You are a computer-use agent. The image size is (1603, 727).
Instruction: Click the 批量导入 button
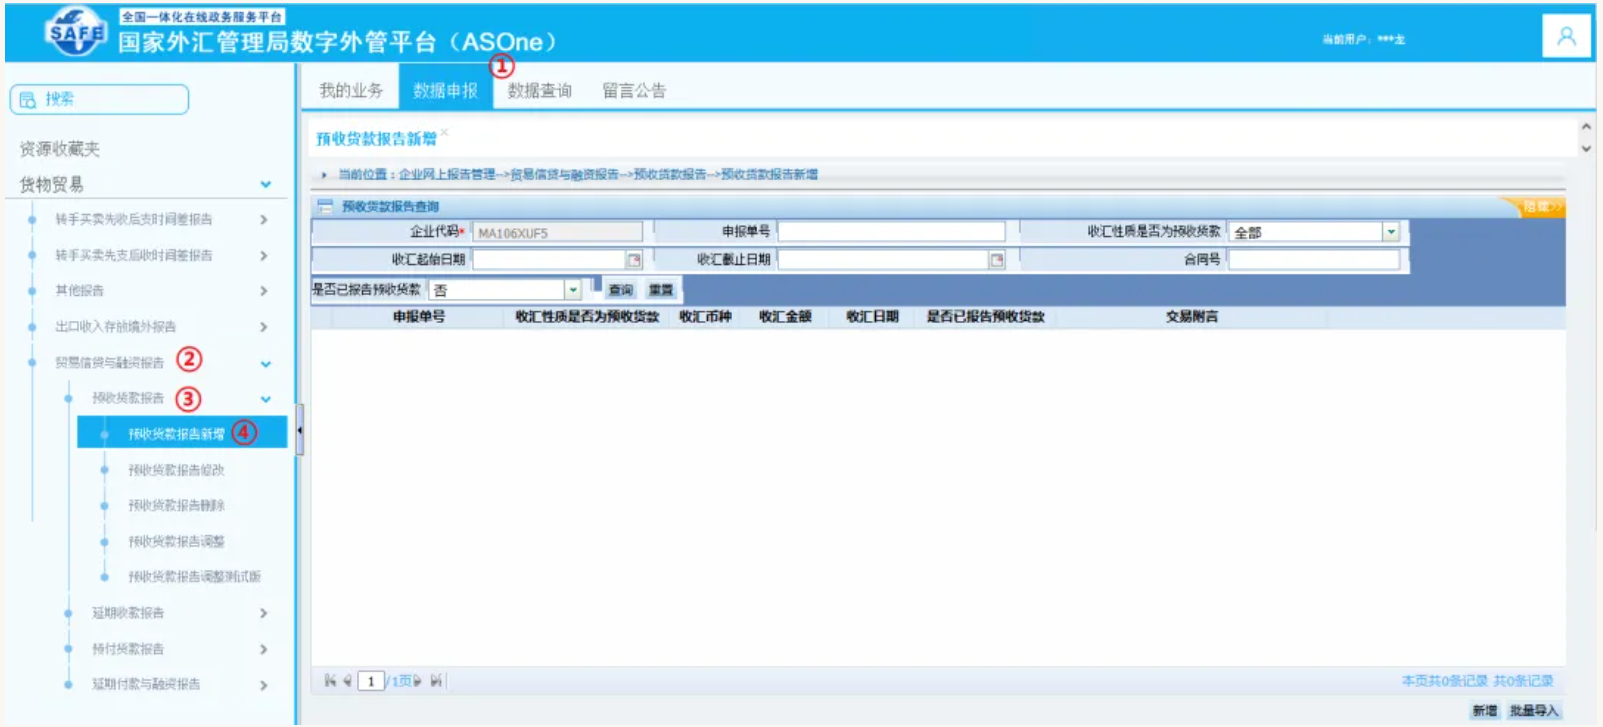(1533, 711)
